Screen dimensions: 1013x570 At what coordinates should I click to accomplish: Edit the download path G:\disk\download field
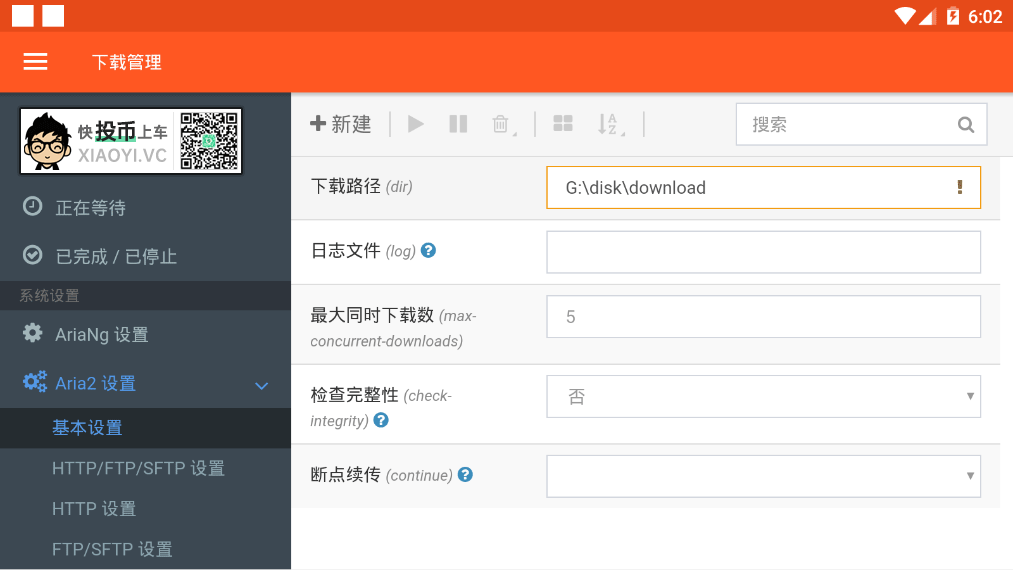tap(763, 187)
